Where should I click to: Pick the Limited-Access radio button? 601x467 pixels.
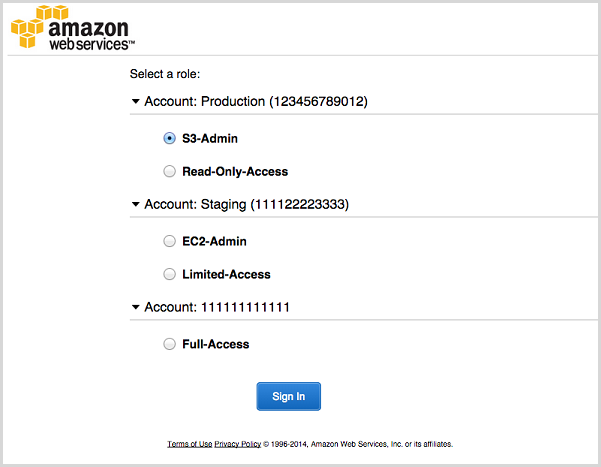[x=169, y=274]
